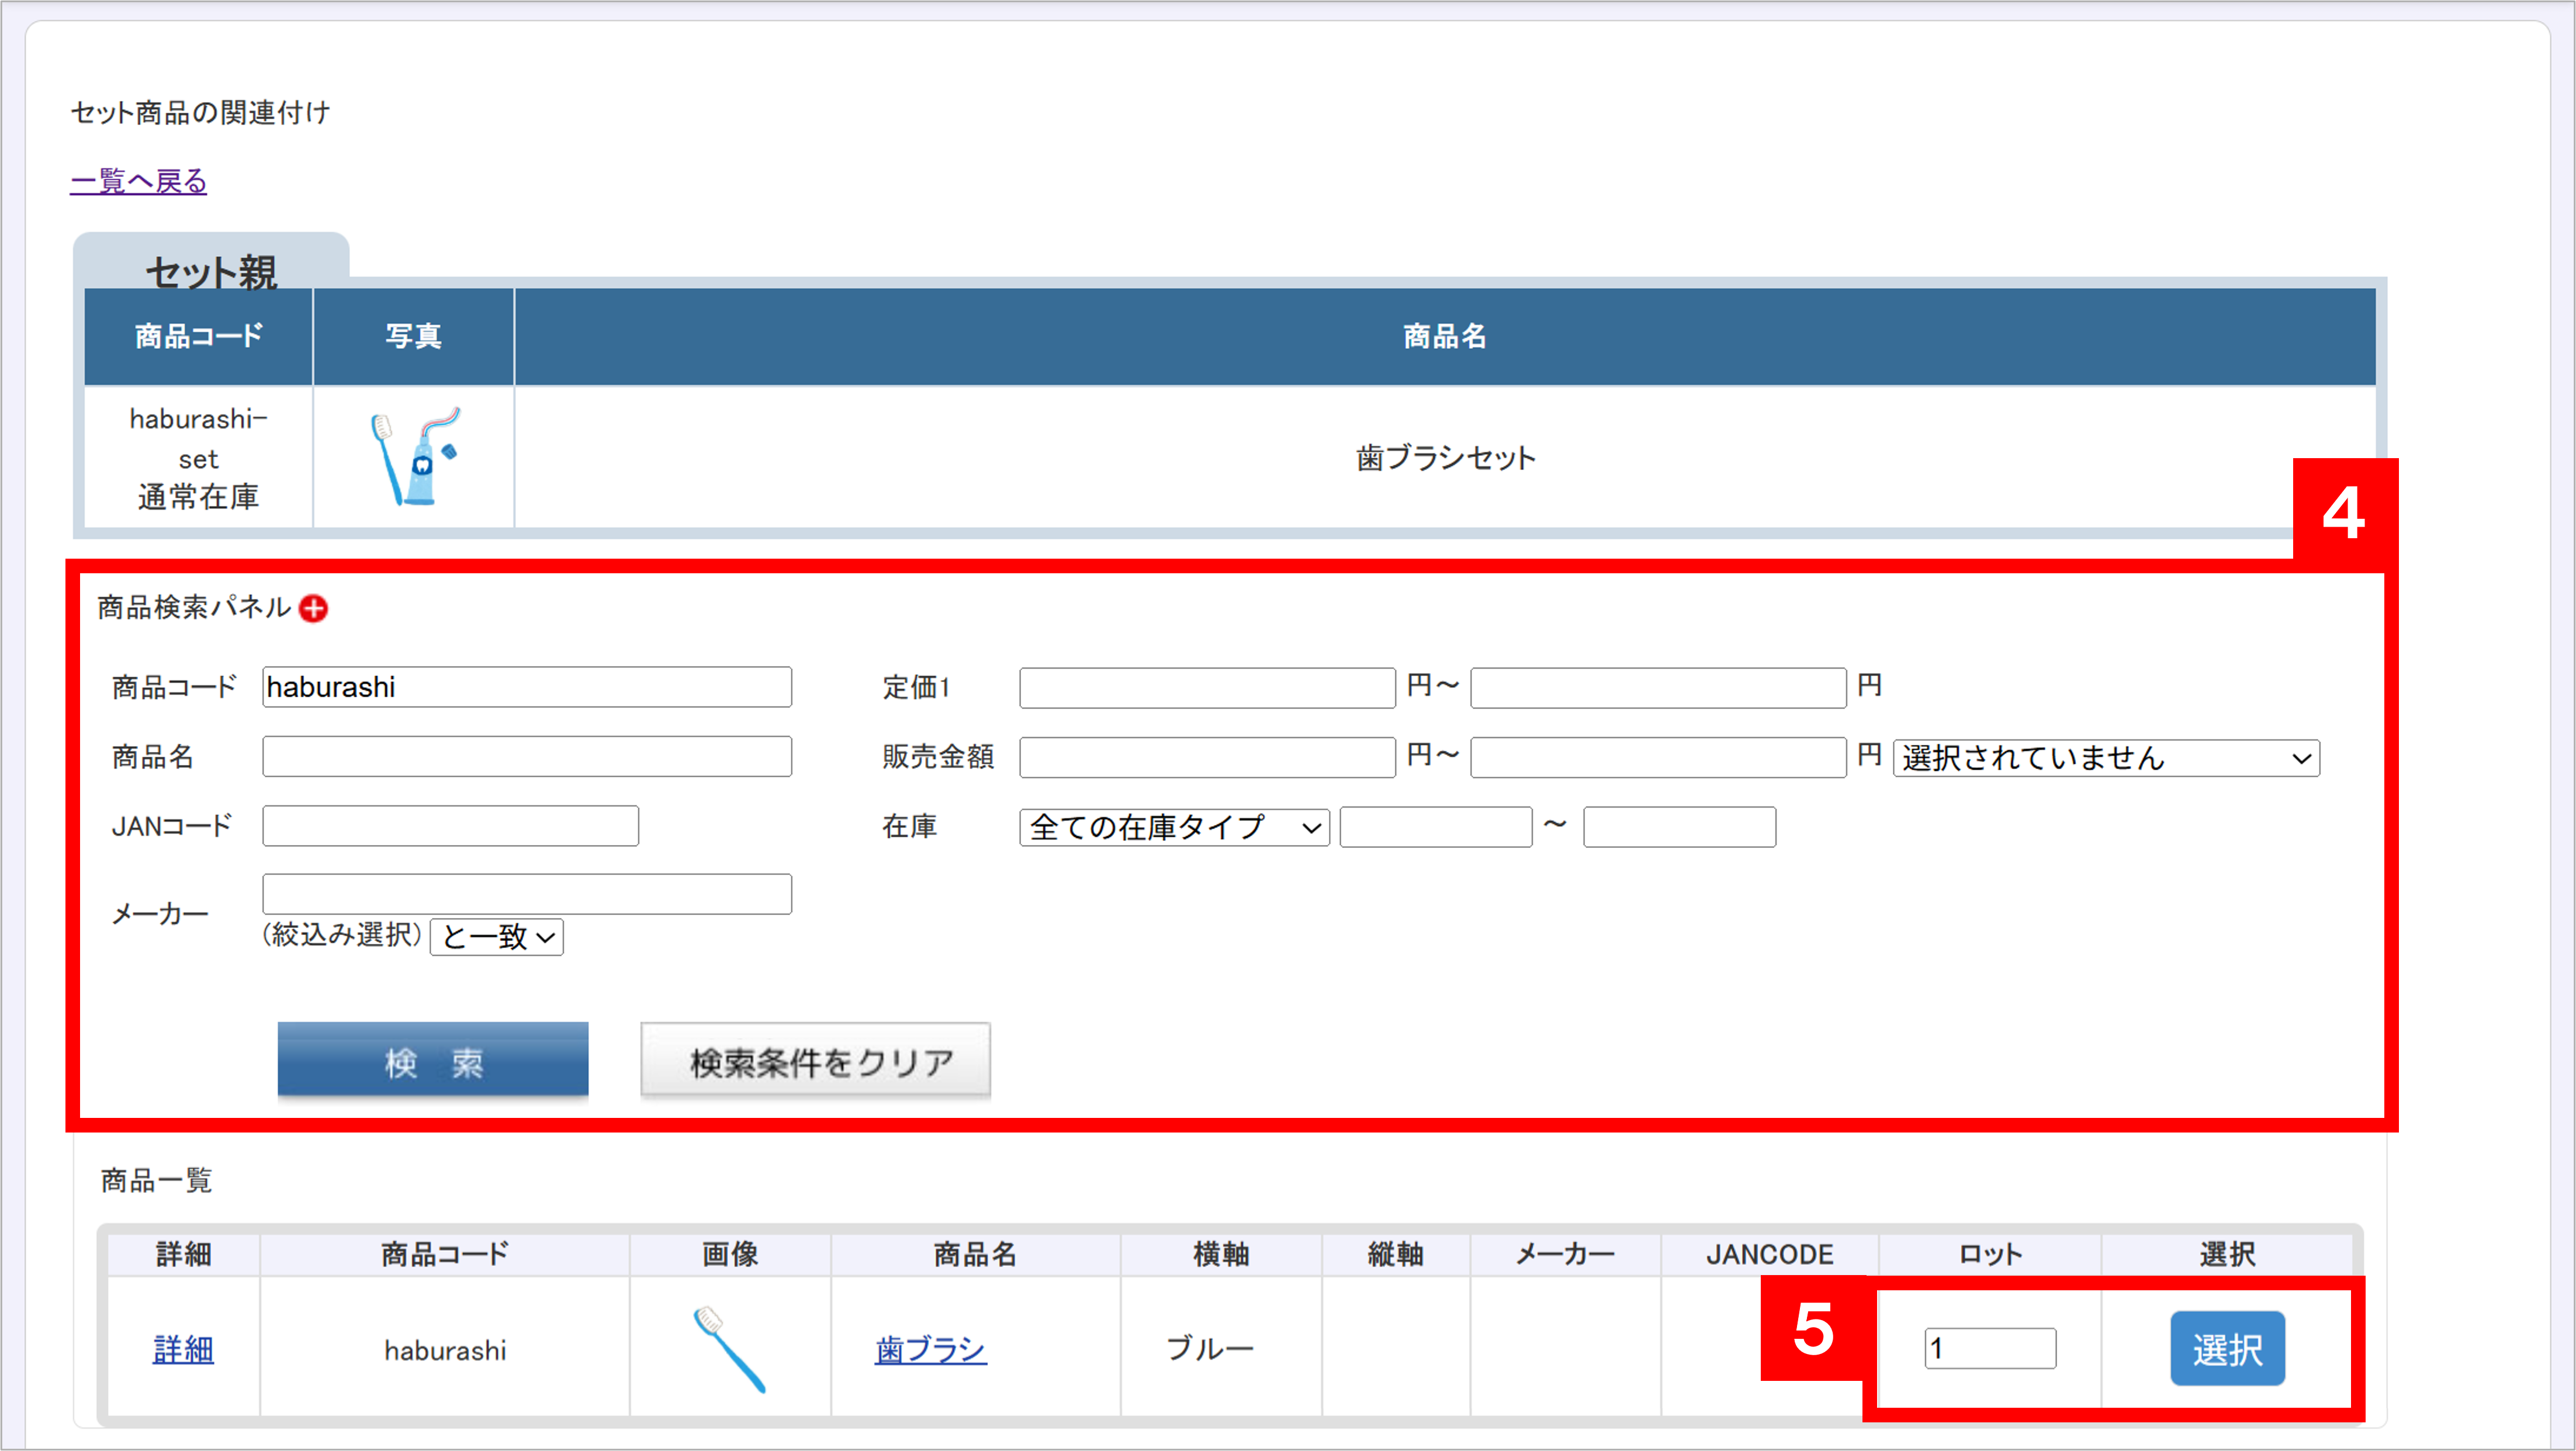This screenshot has width=2576, height=1451.
Task: Click the 歯ブラシセット product name cell
Action: click(x=1445, y=457)
